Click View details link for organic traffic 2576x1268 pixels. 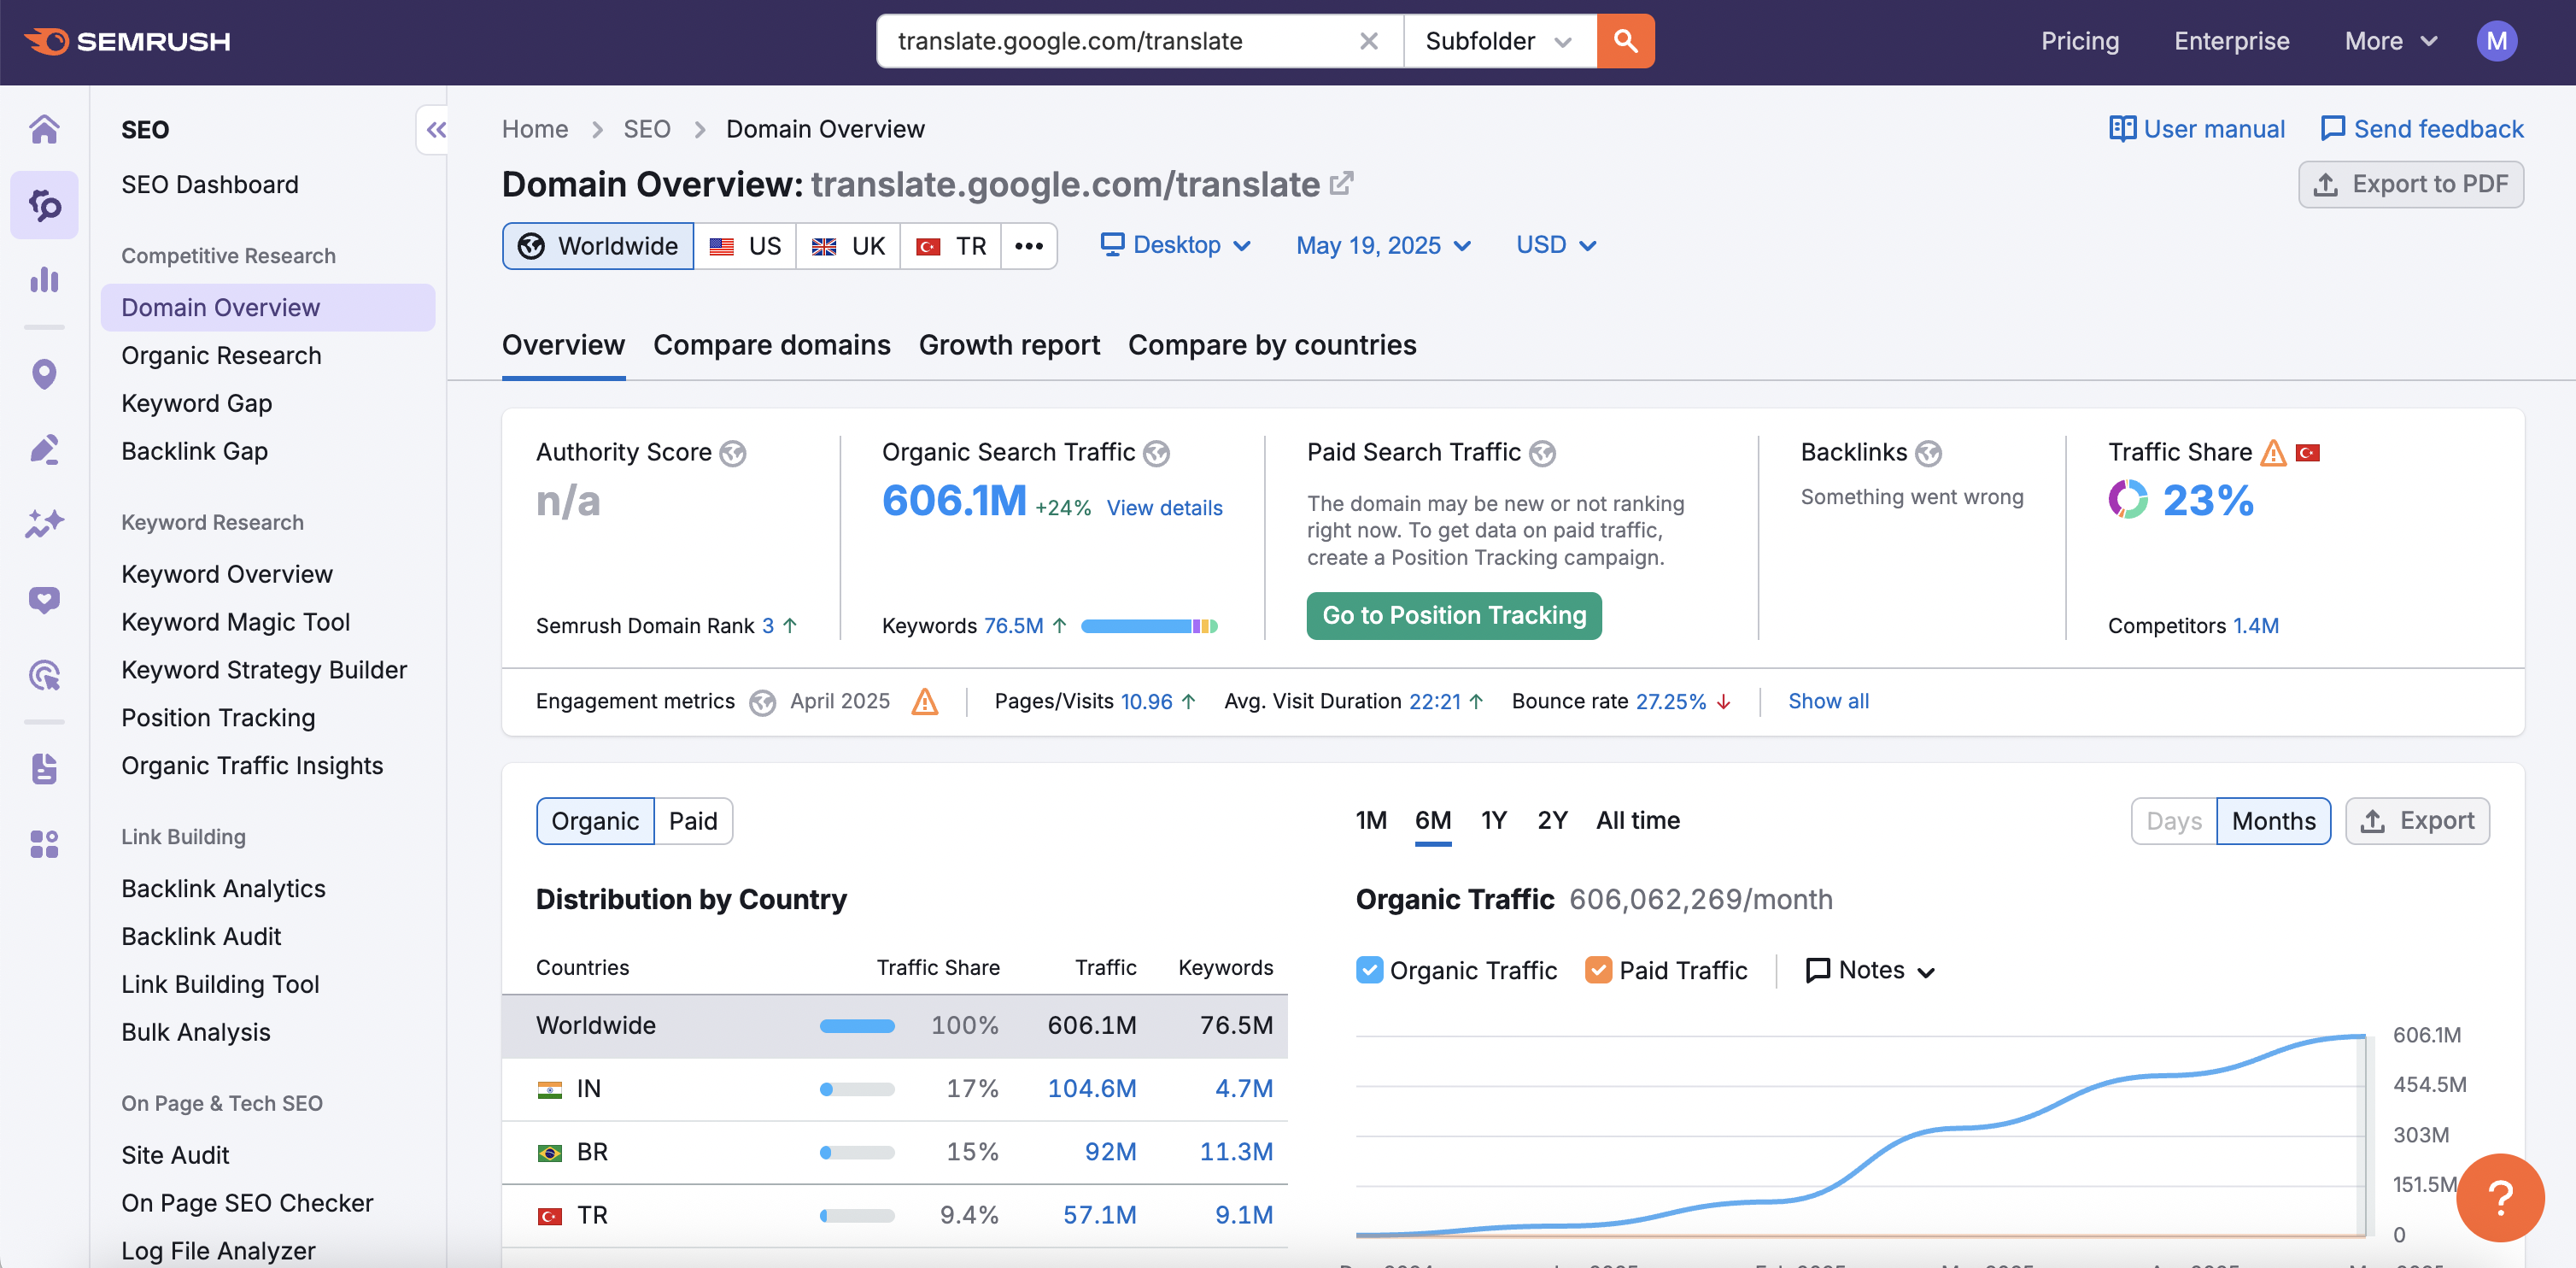coord(1164,508)
